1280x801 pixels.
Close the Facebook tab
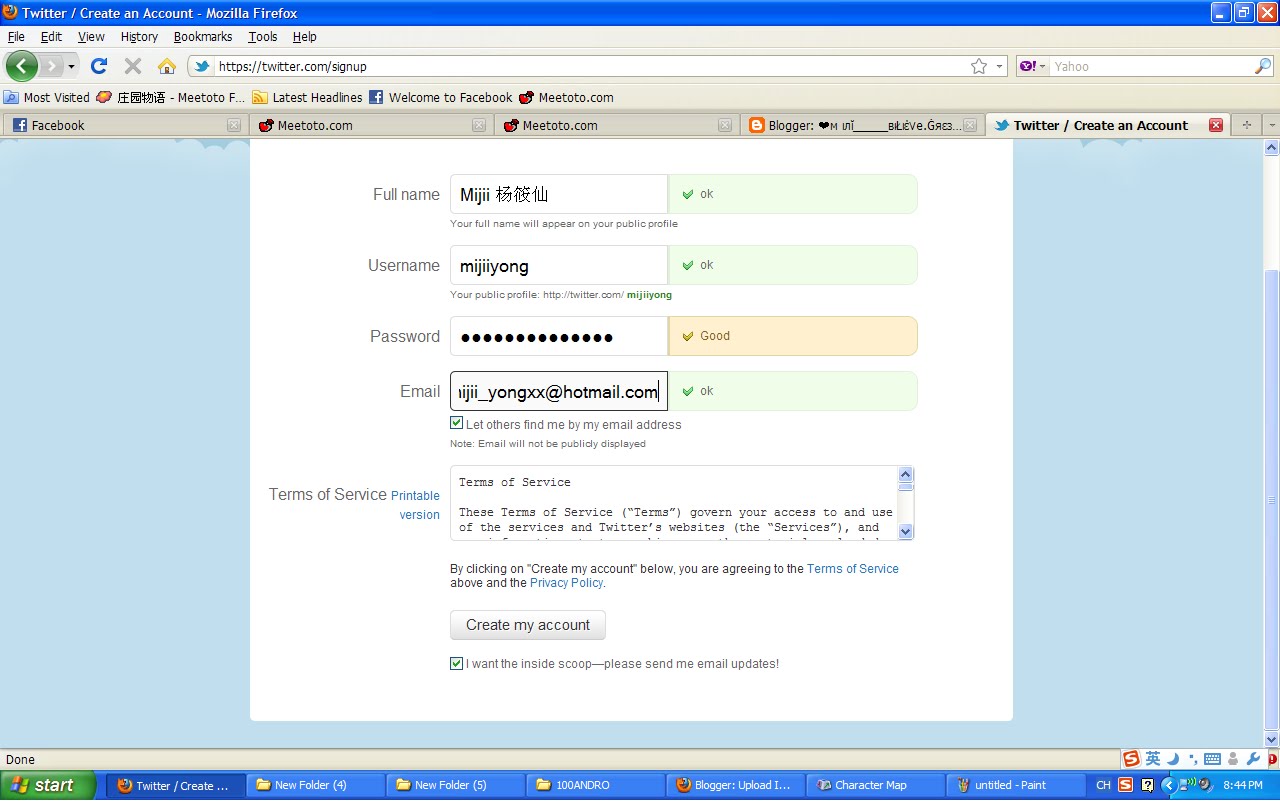coord(234,125)
